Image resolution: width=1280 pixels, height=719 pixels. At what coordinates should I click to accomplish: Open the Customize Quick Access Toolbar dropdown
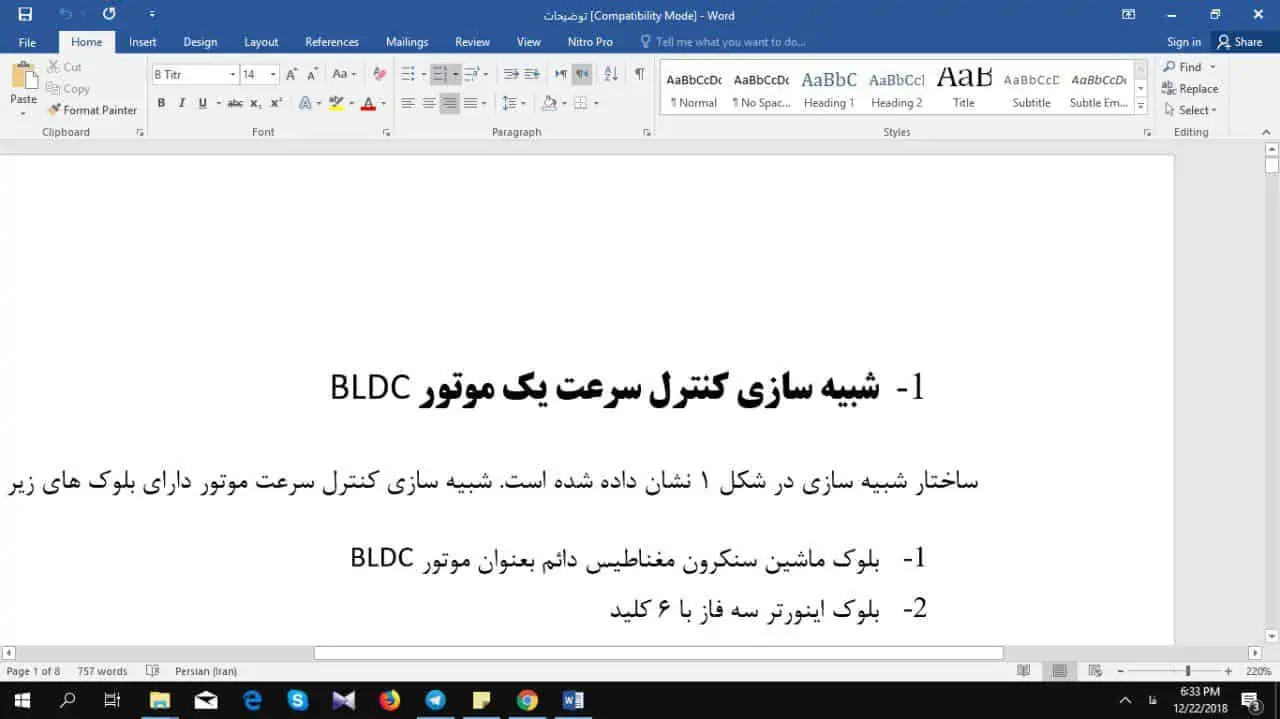152,14
